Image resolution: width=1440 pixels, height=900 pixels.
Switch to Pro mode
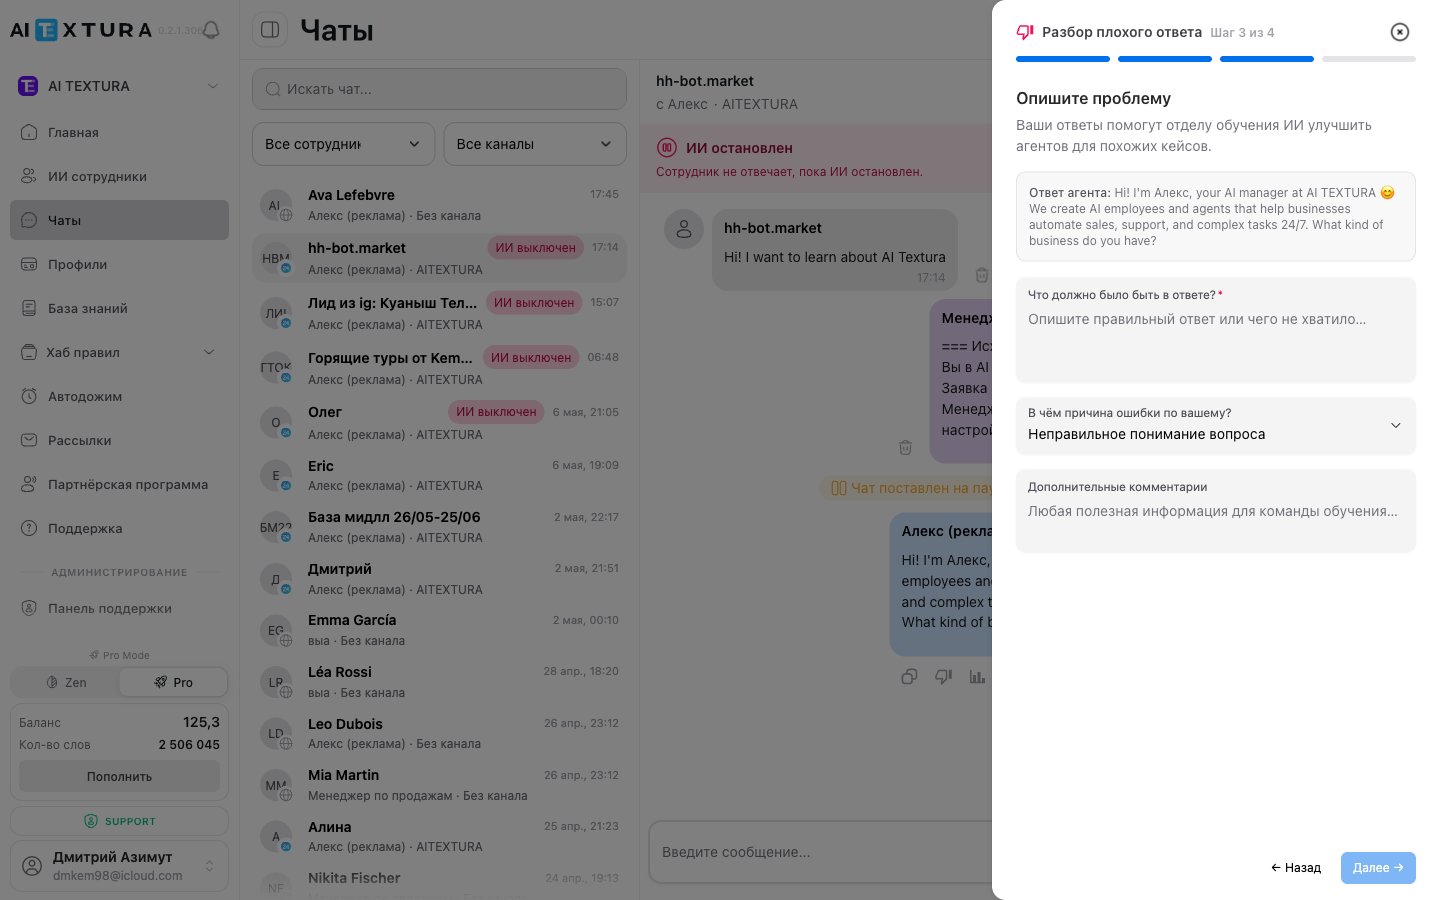tap(173, 682)
